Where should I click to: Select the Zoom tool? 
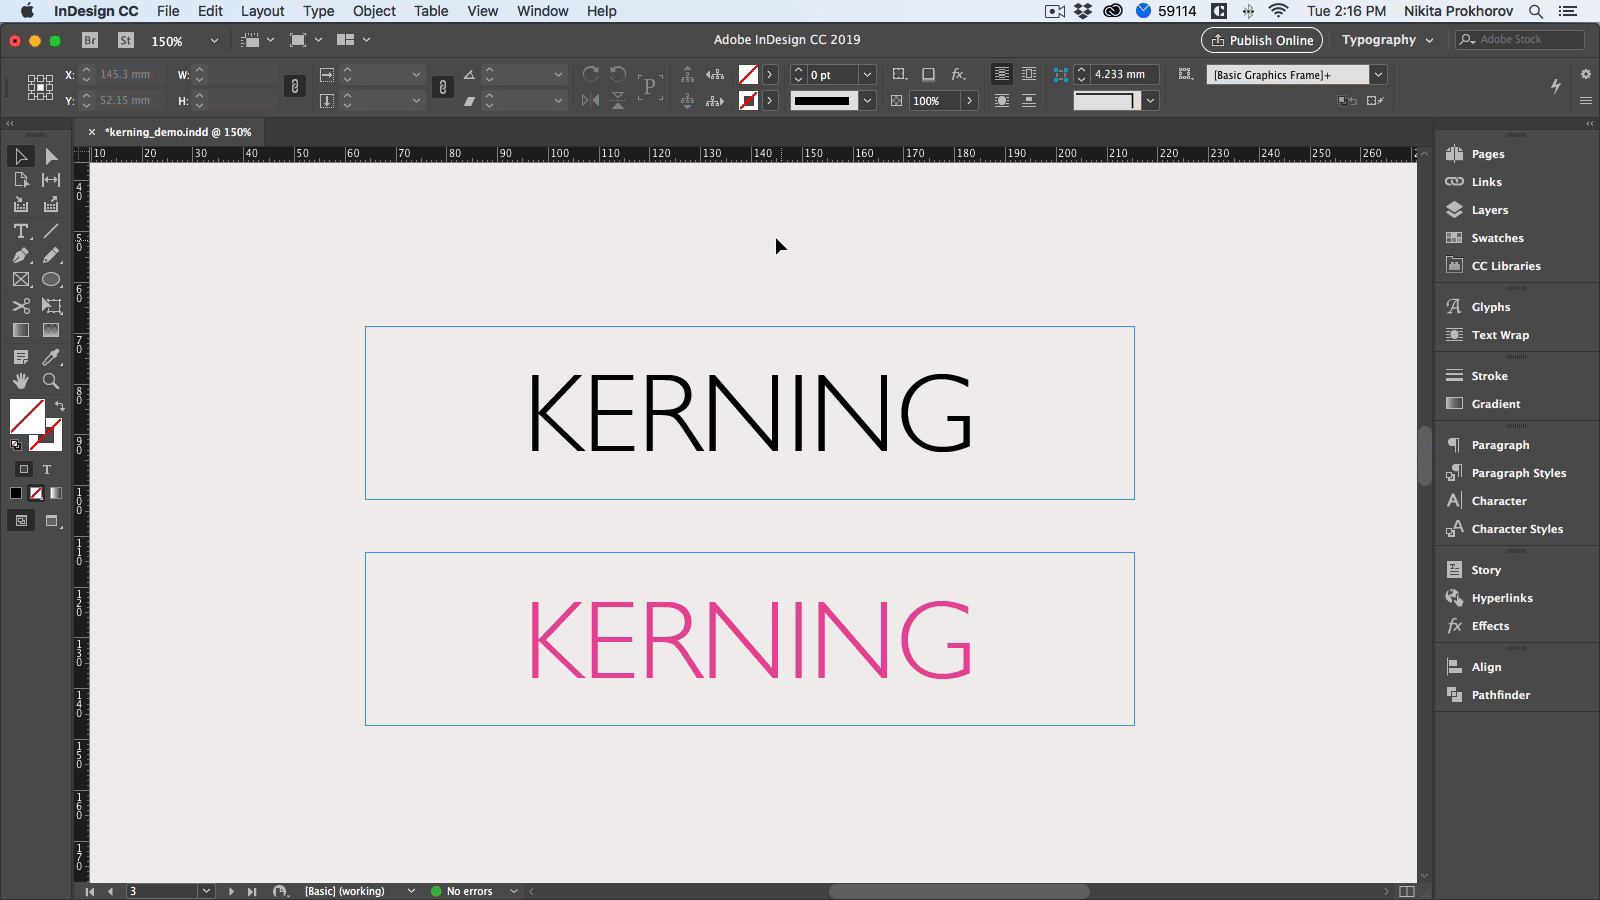click(x=51, y=381)
